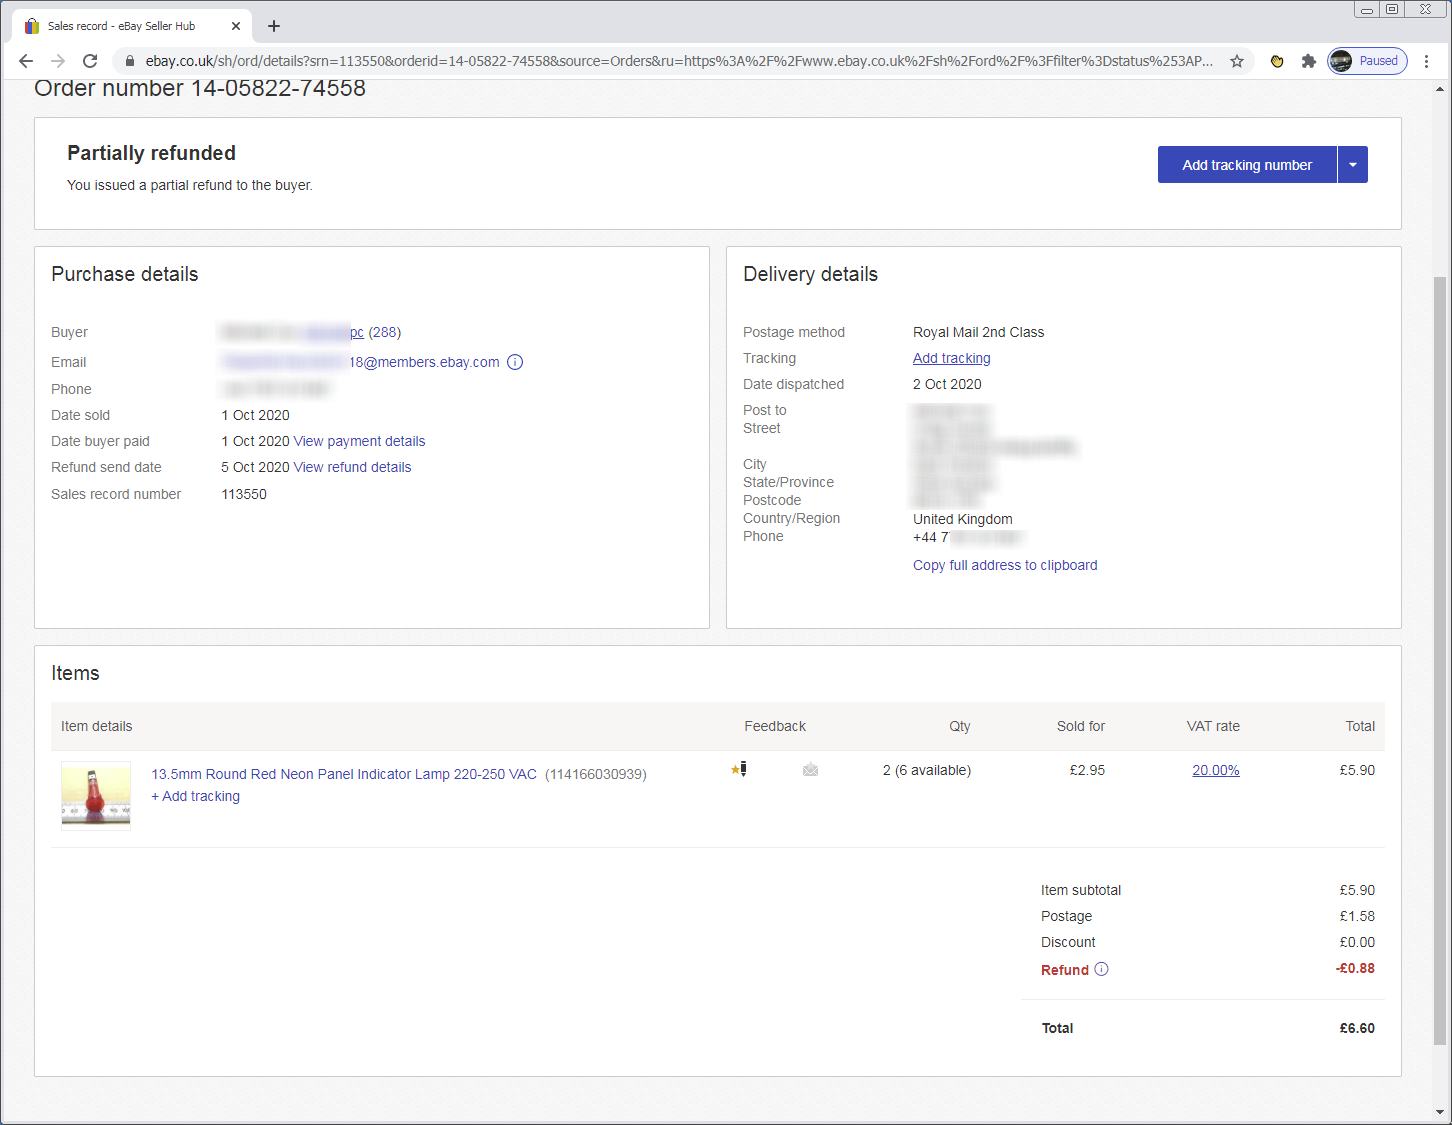The width and height of the screenshot is (1452, 1125).
Task: Click the page reload icon
Action: 90,60
